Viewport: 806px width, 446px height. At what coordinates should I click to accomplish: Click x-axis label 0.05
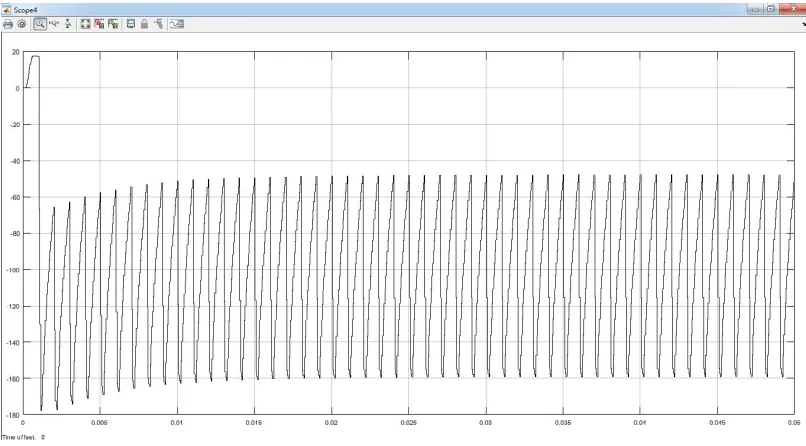(x=794, y=423)
